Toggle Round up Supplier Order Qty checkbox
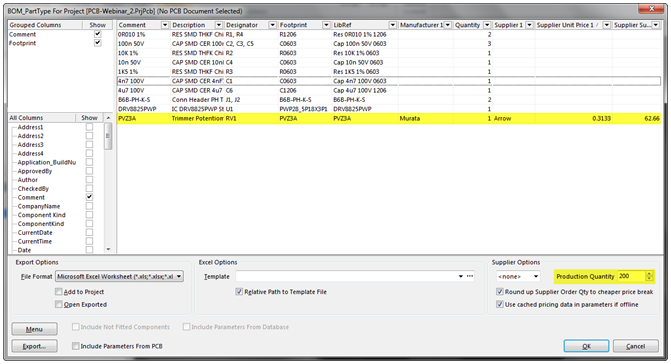Viewport: 671px width, 364px height. point(499,292)
